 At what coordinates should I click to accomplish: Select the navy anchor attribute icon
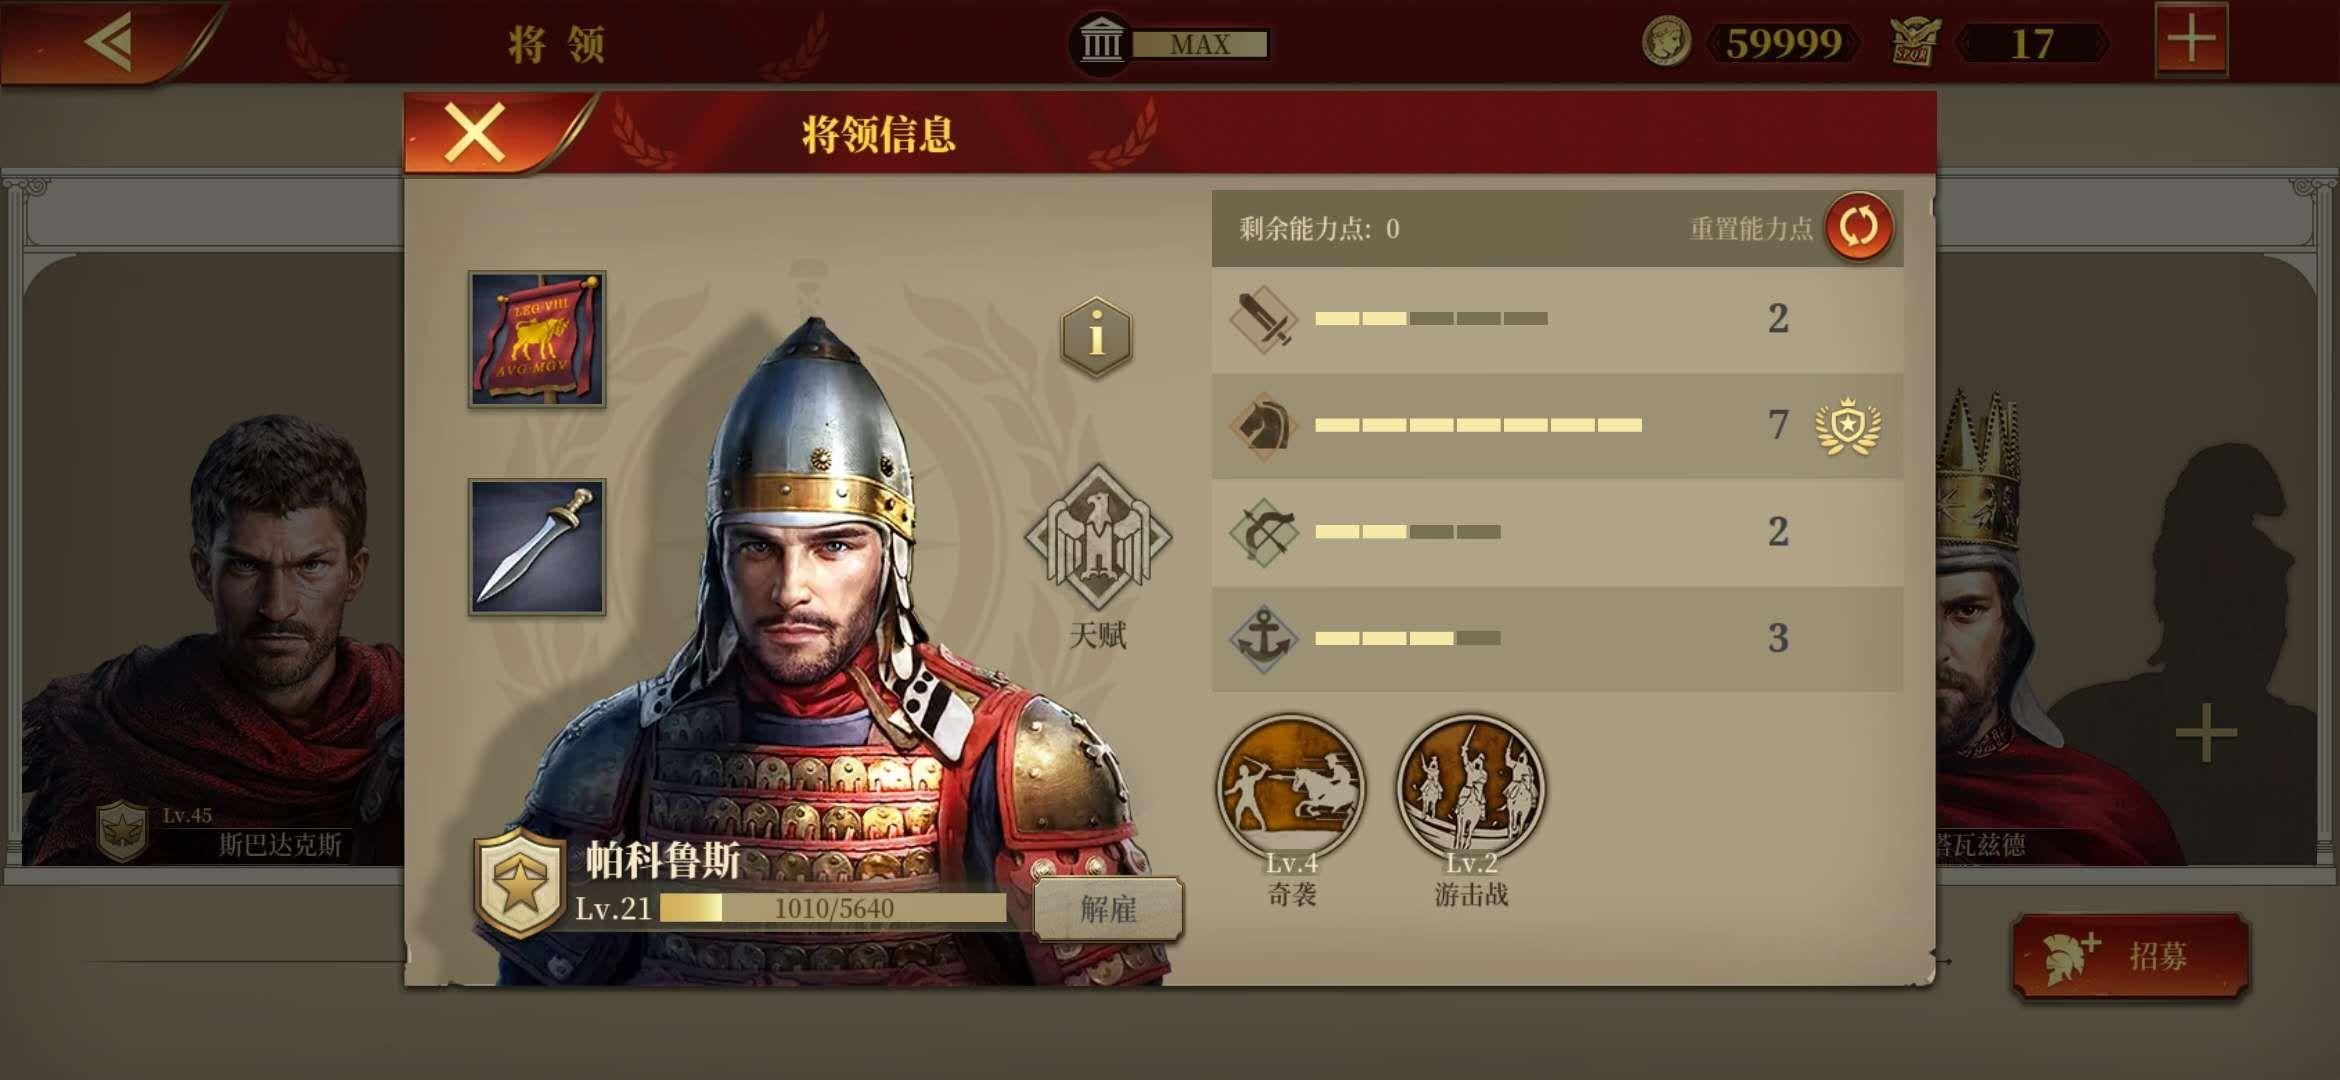pos(1263,638)
